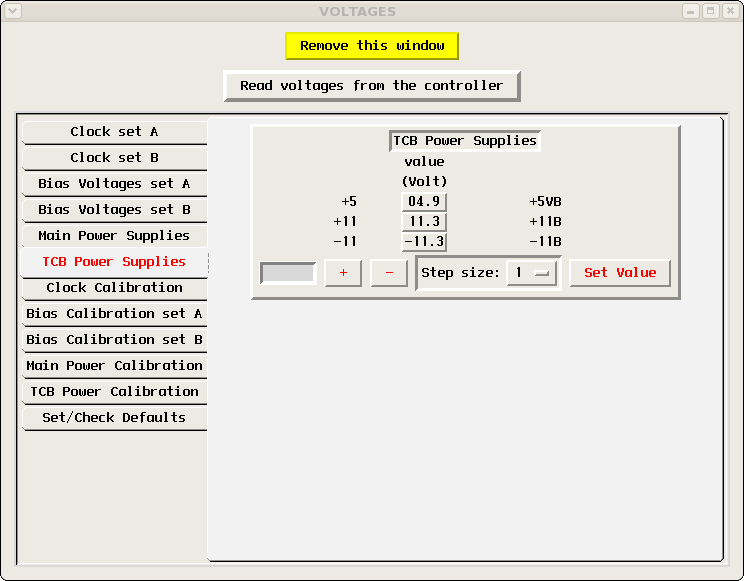Select Bias Voltages set B tab
The image size is (744, 581).
click(x=114, y=210)
